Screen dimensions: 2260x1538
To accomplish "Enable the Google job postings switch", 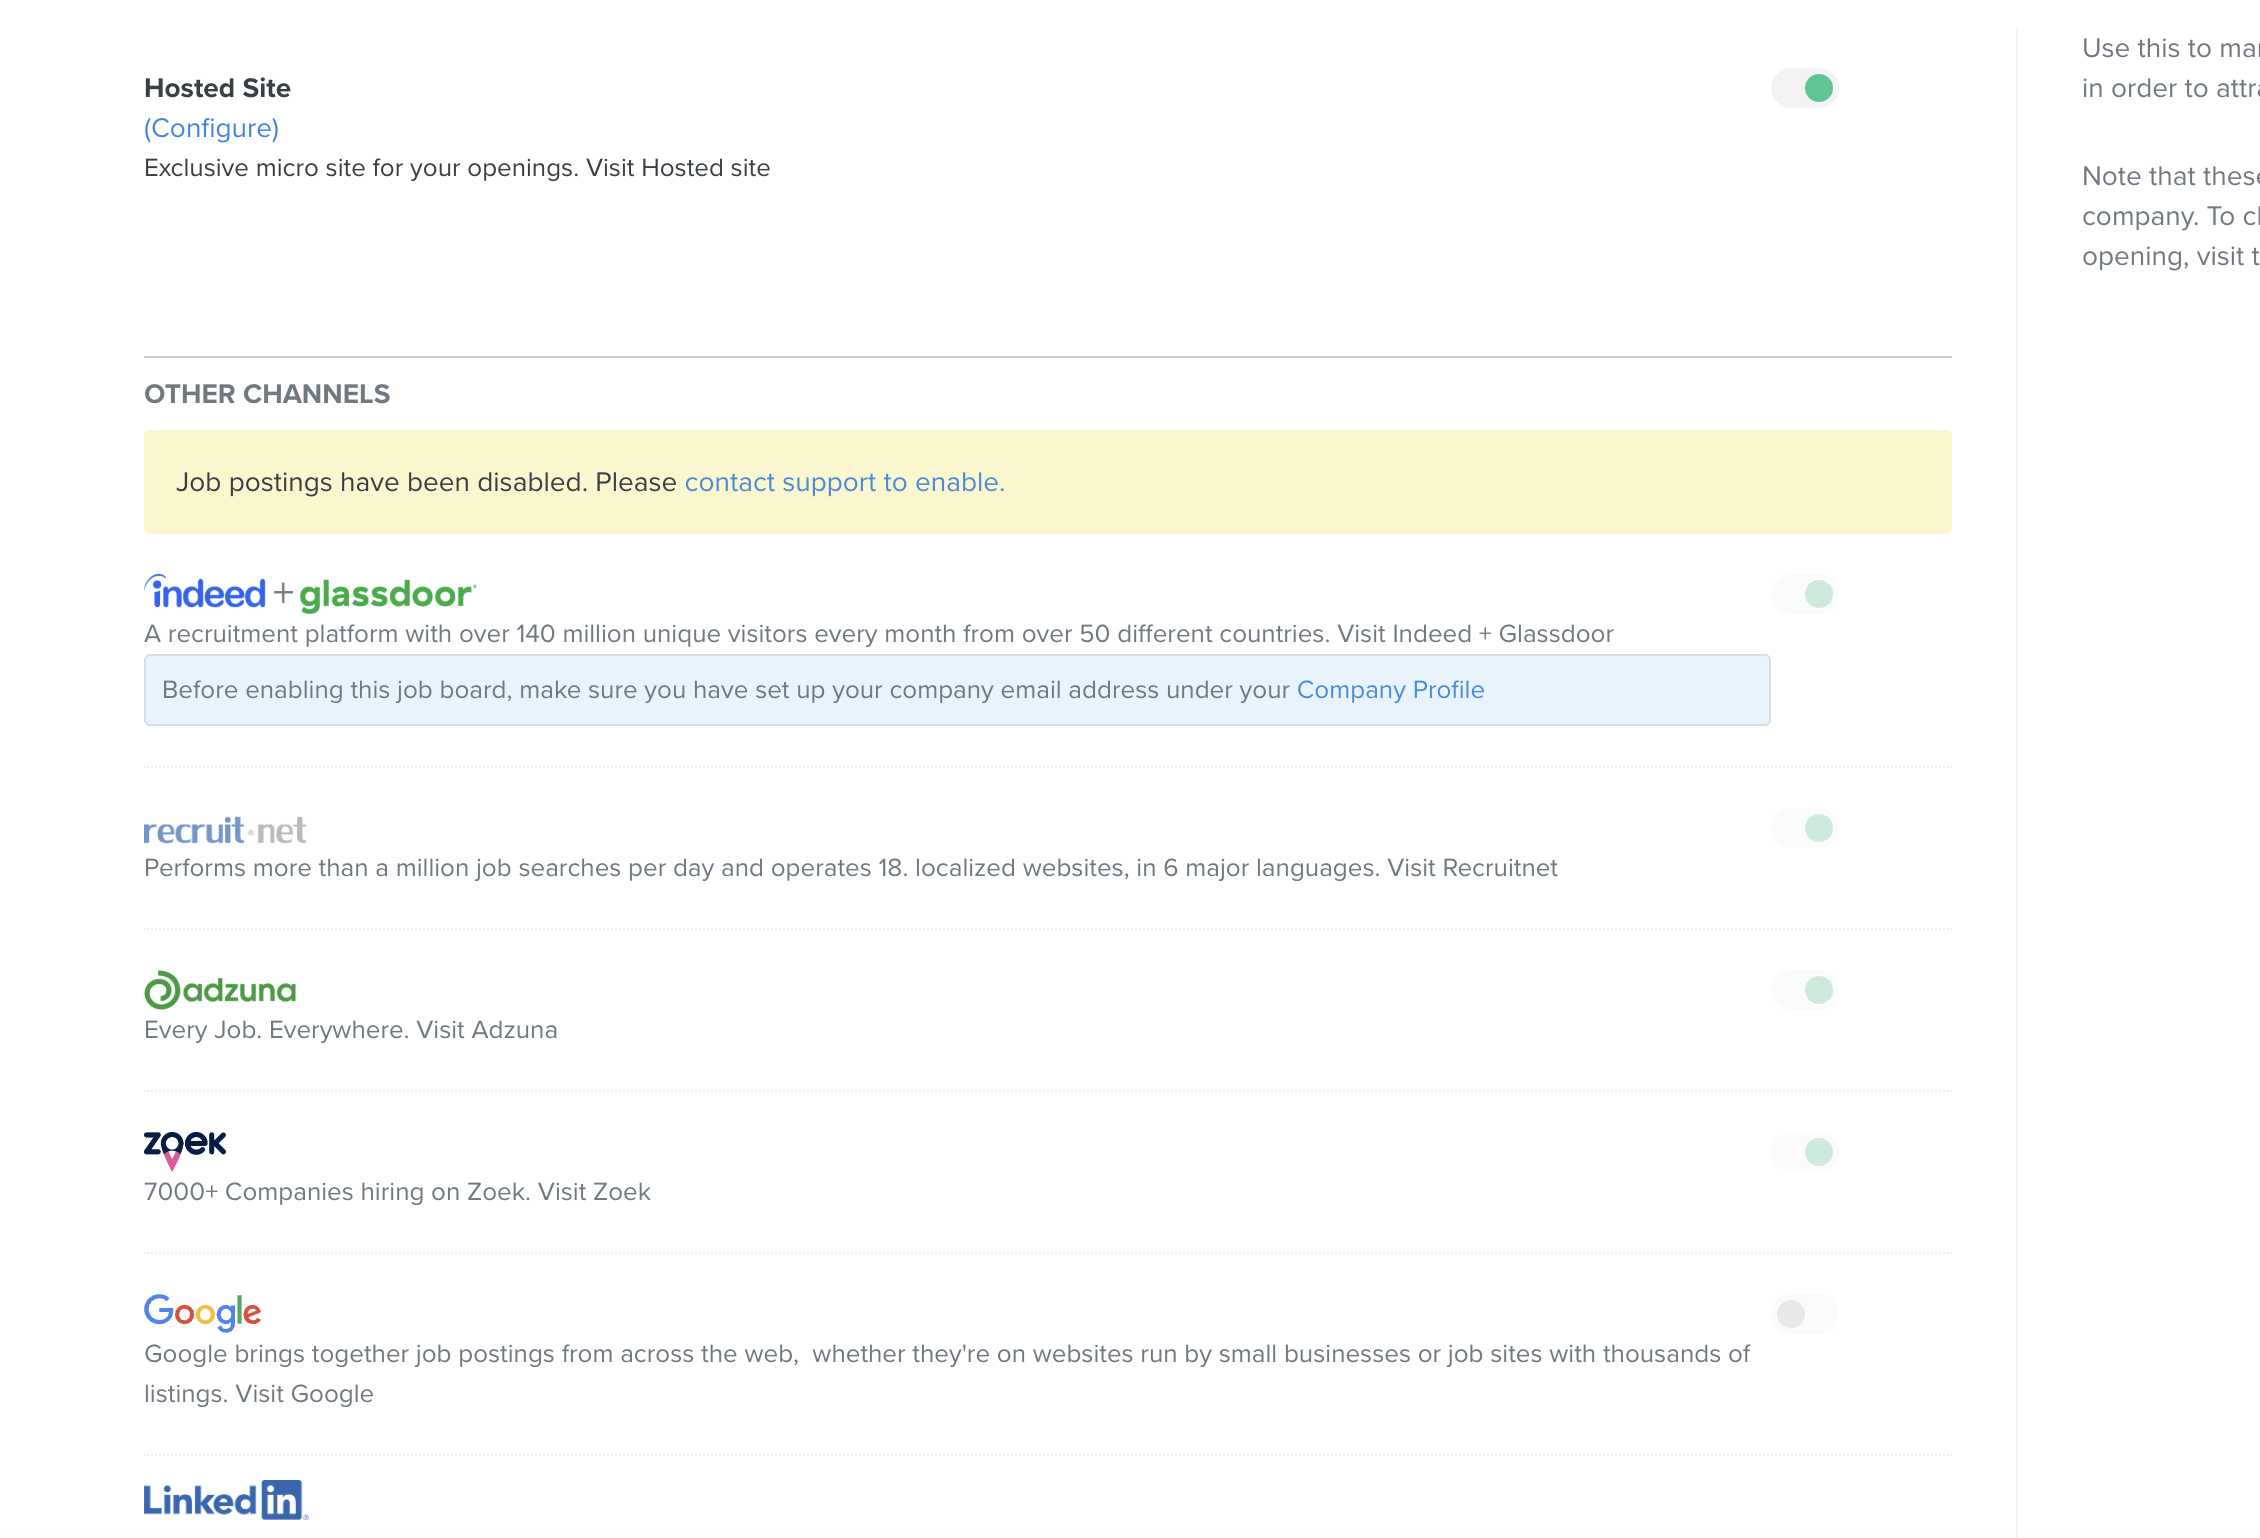I will [1804, 1314].
